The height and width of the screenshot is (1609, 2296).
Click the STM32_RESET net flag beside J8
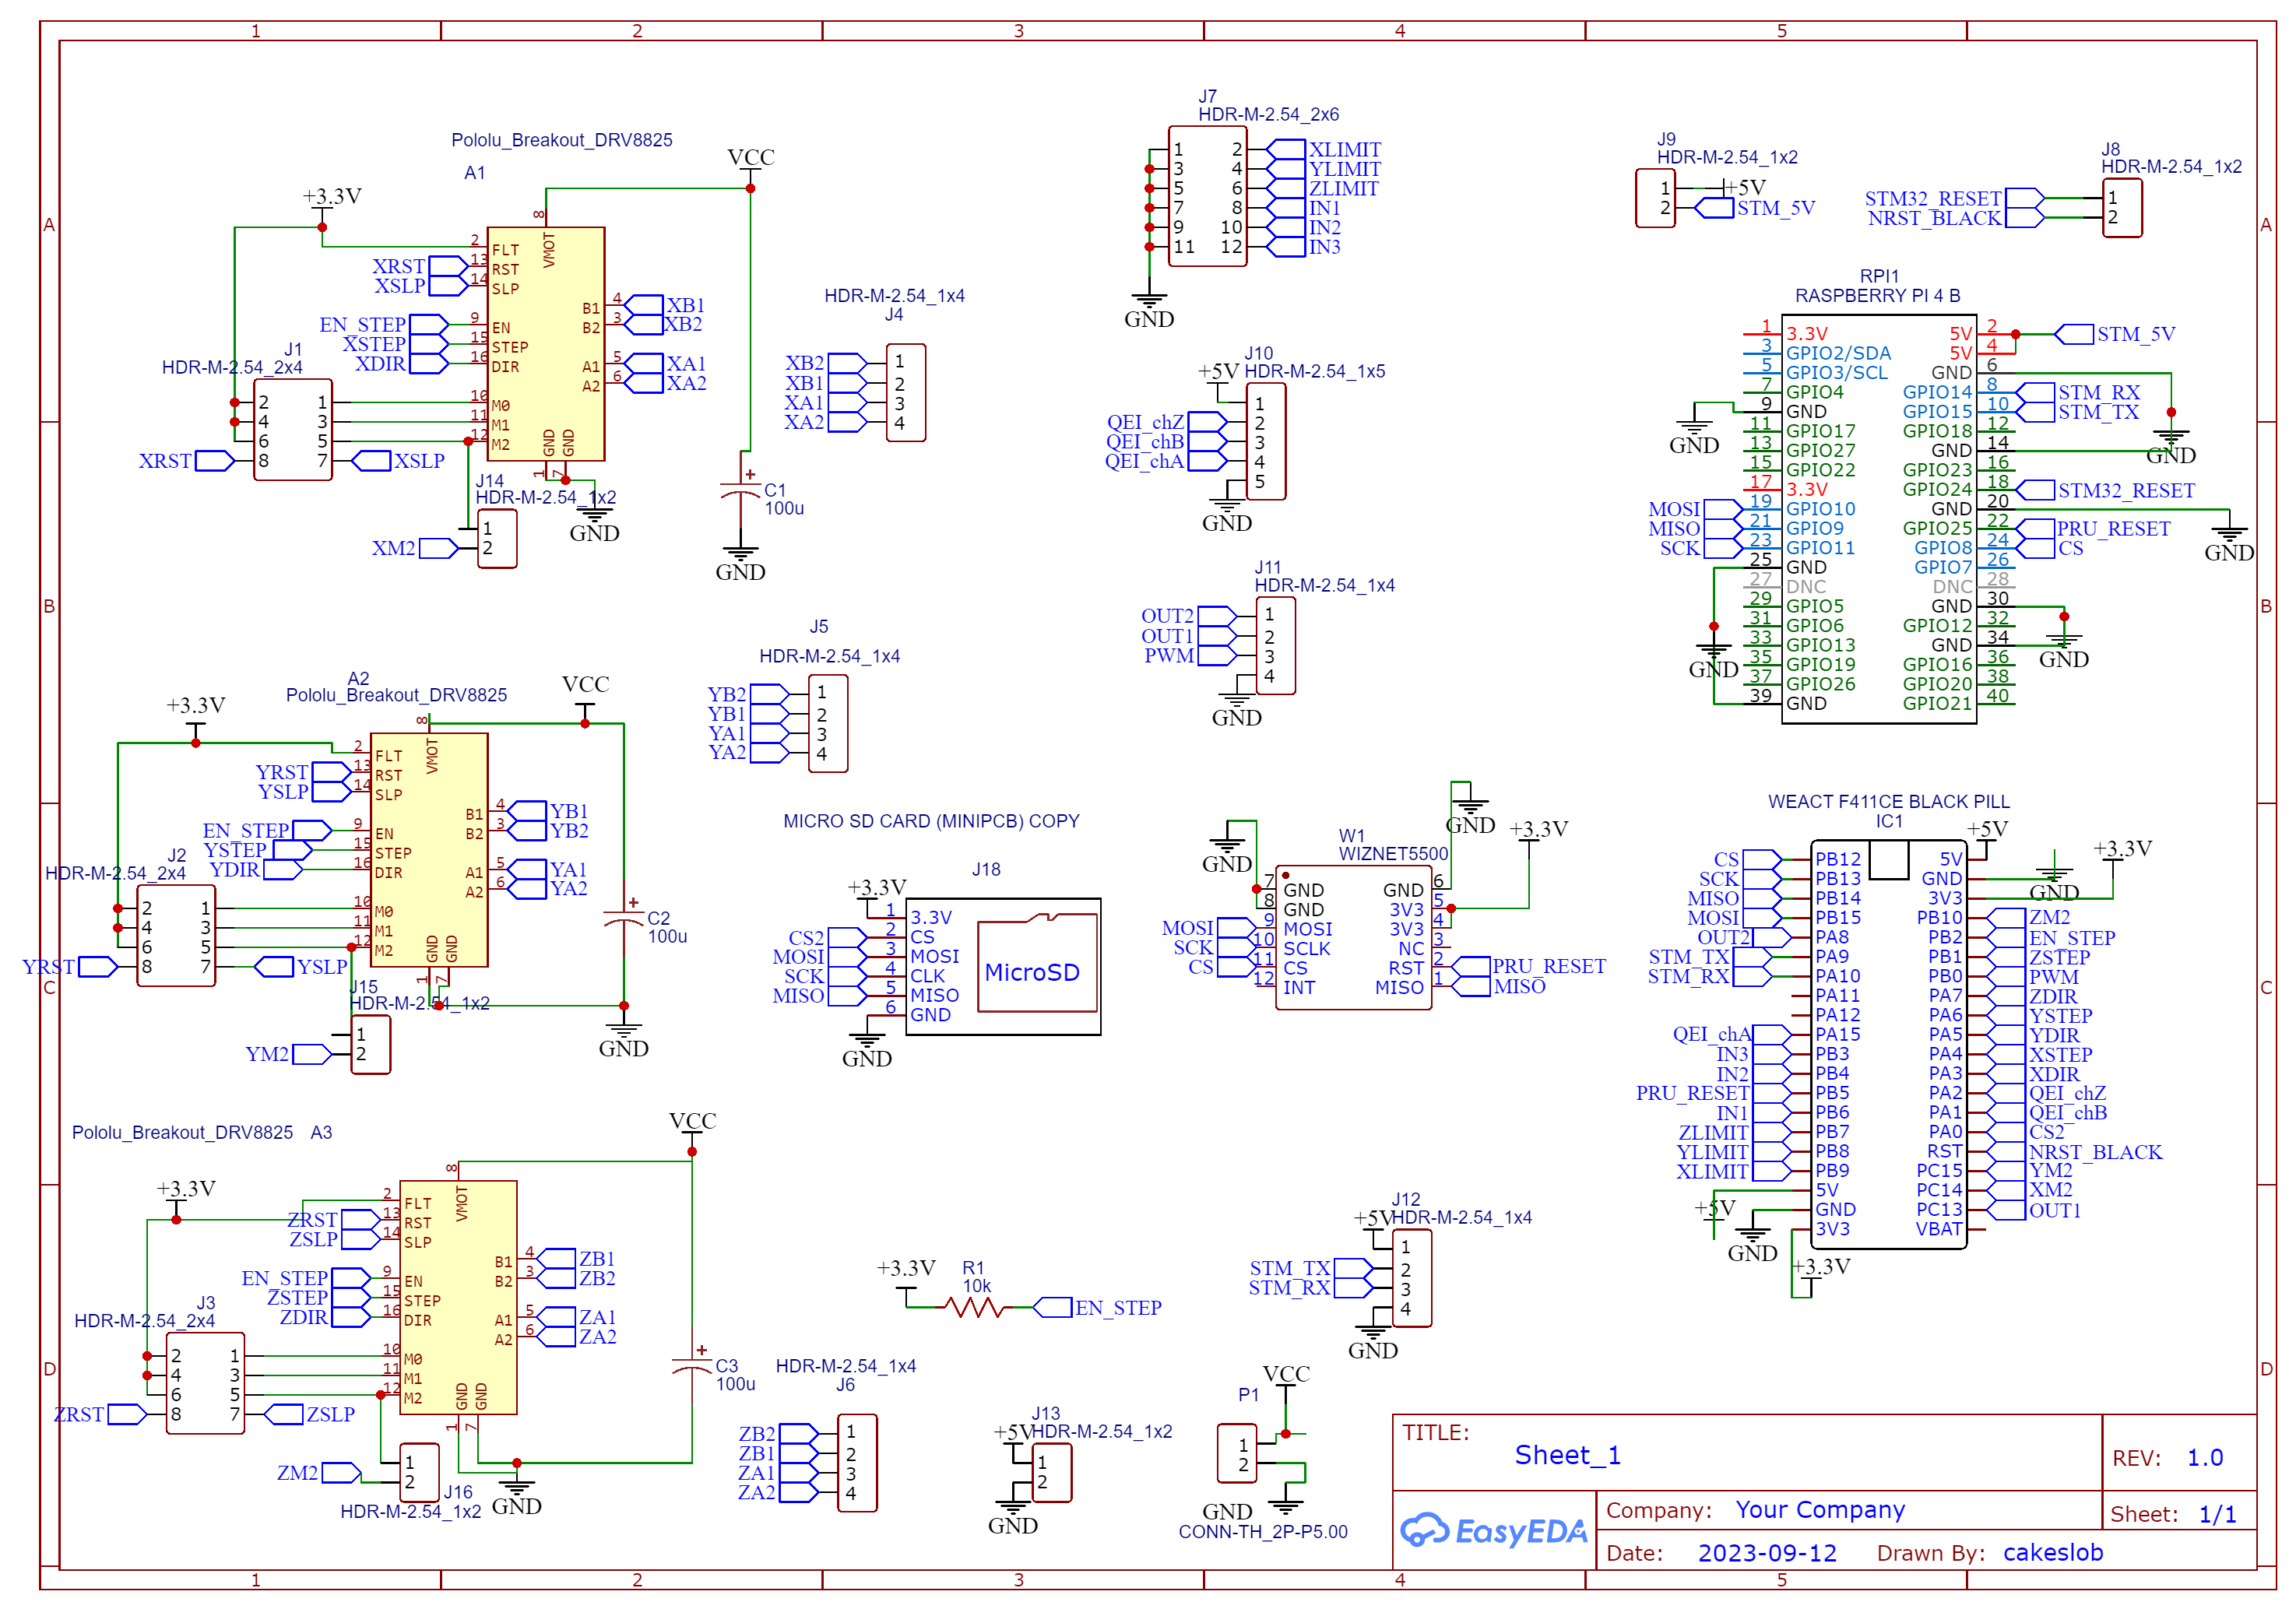pos(1954,198)
